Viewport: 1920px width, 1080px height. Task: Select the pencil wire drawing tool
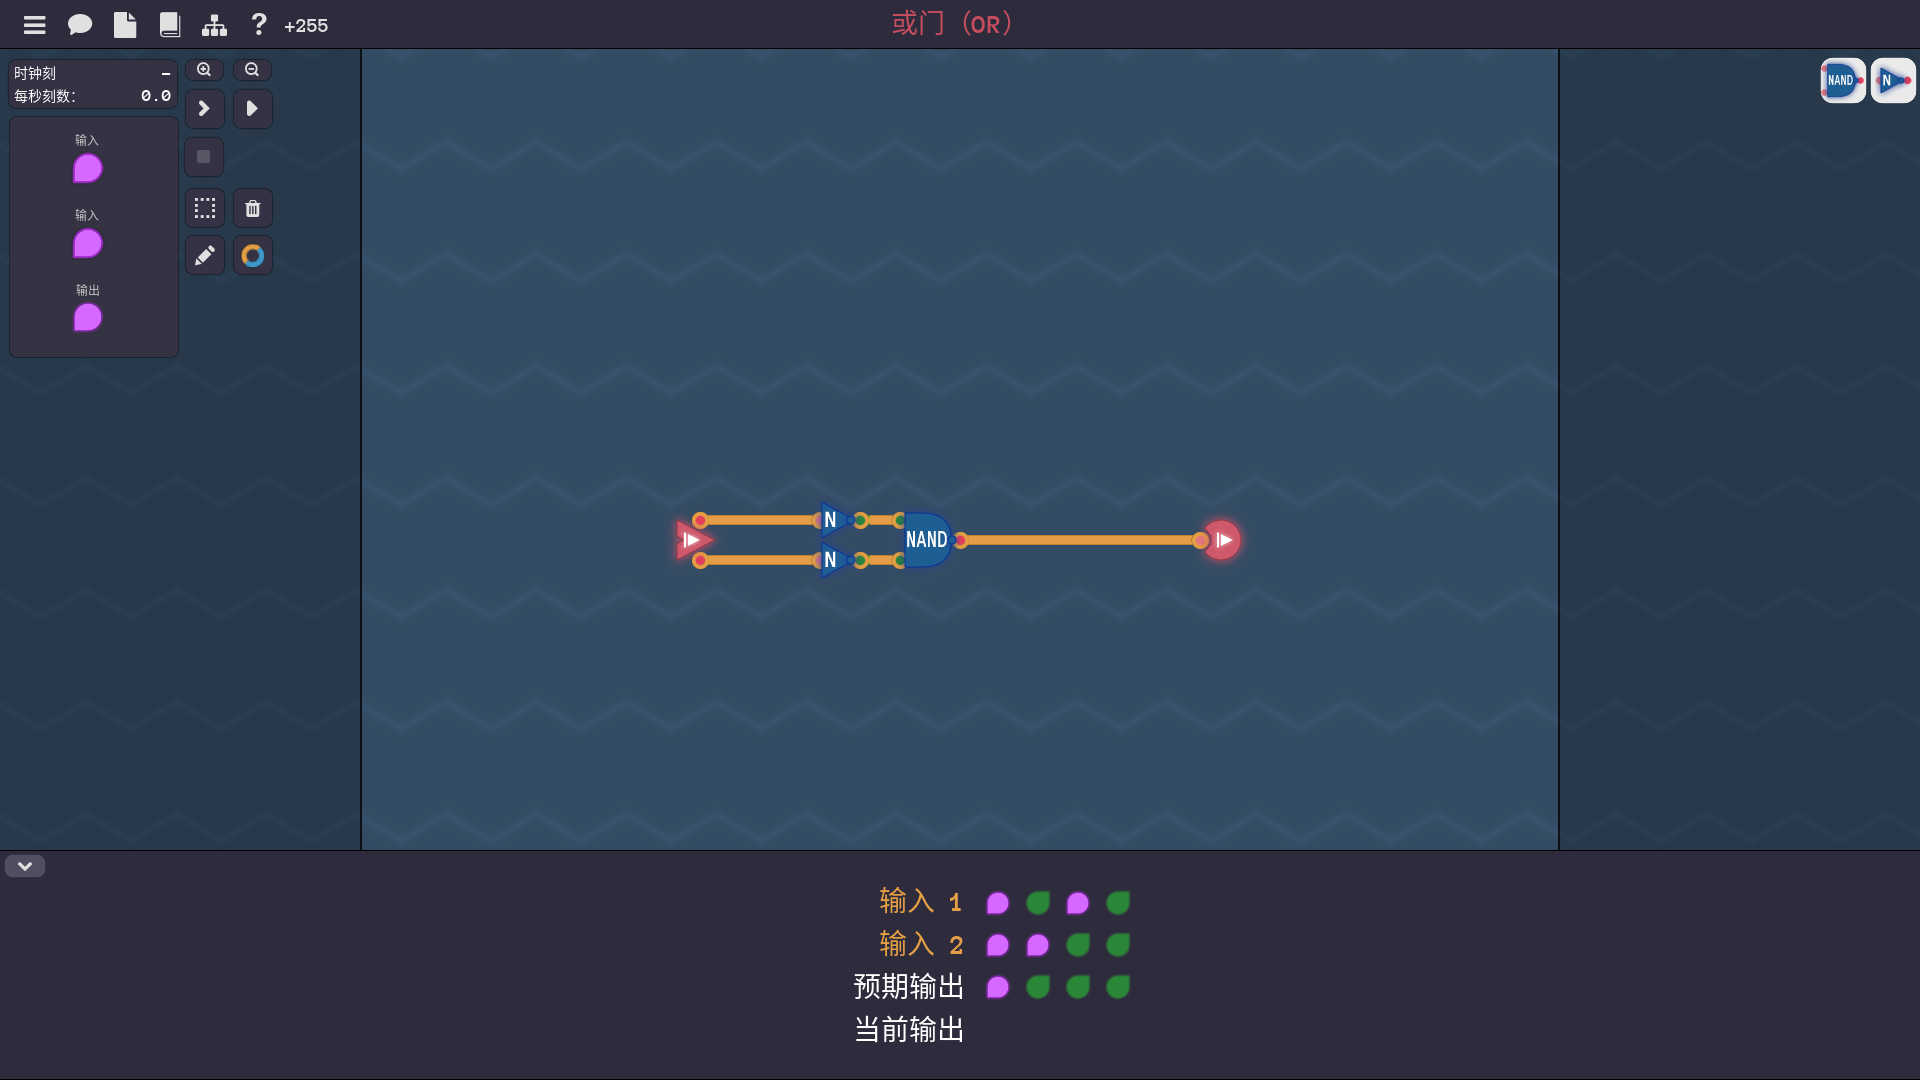(x=204, y=256)
